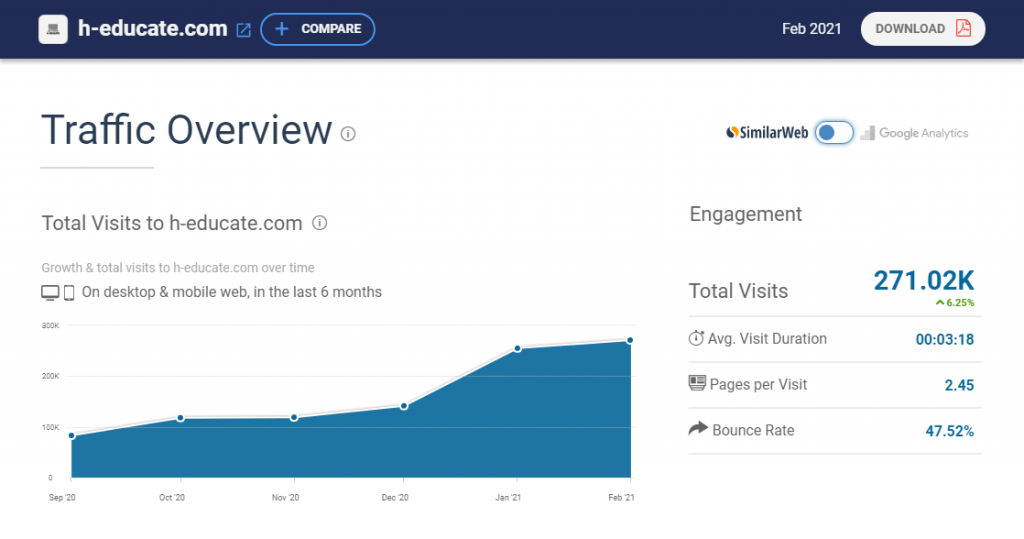Select the Dec '20 chart data point
1024x539 pixels.
click(x=404, y=406)
